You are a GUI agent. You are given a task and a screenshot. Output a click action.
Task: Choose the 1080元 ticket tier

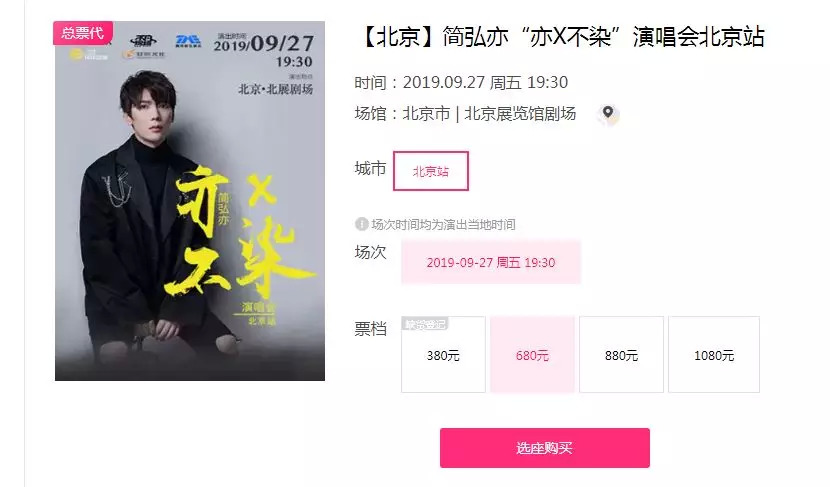click(714, 355)
